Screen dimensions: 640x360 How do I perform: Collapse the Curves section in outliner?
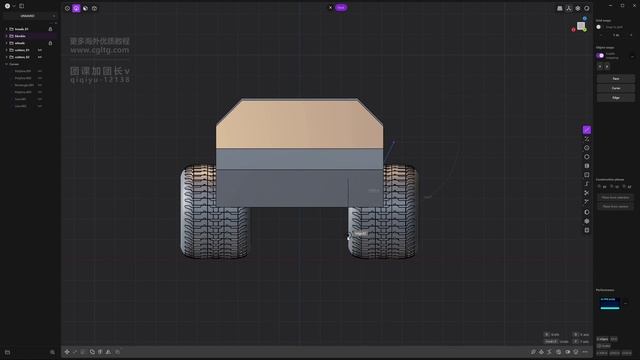7,64
